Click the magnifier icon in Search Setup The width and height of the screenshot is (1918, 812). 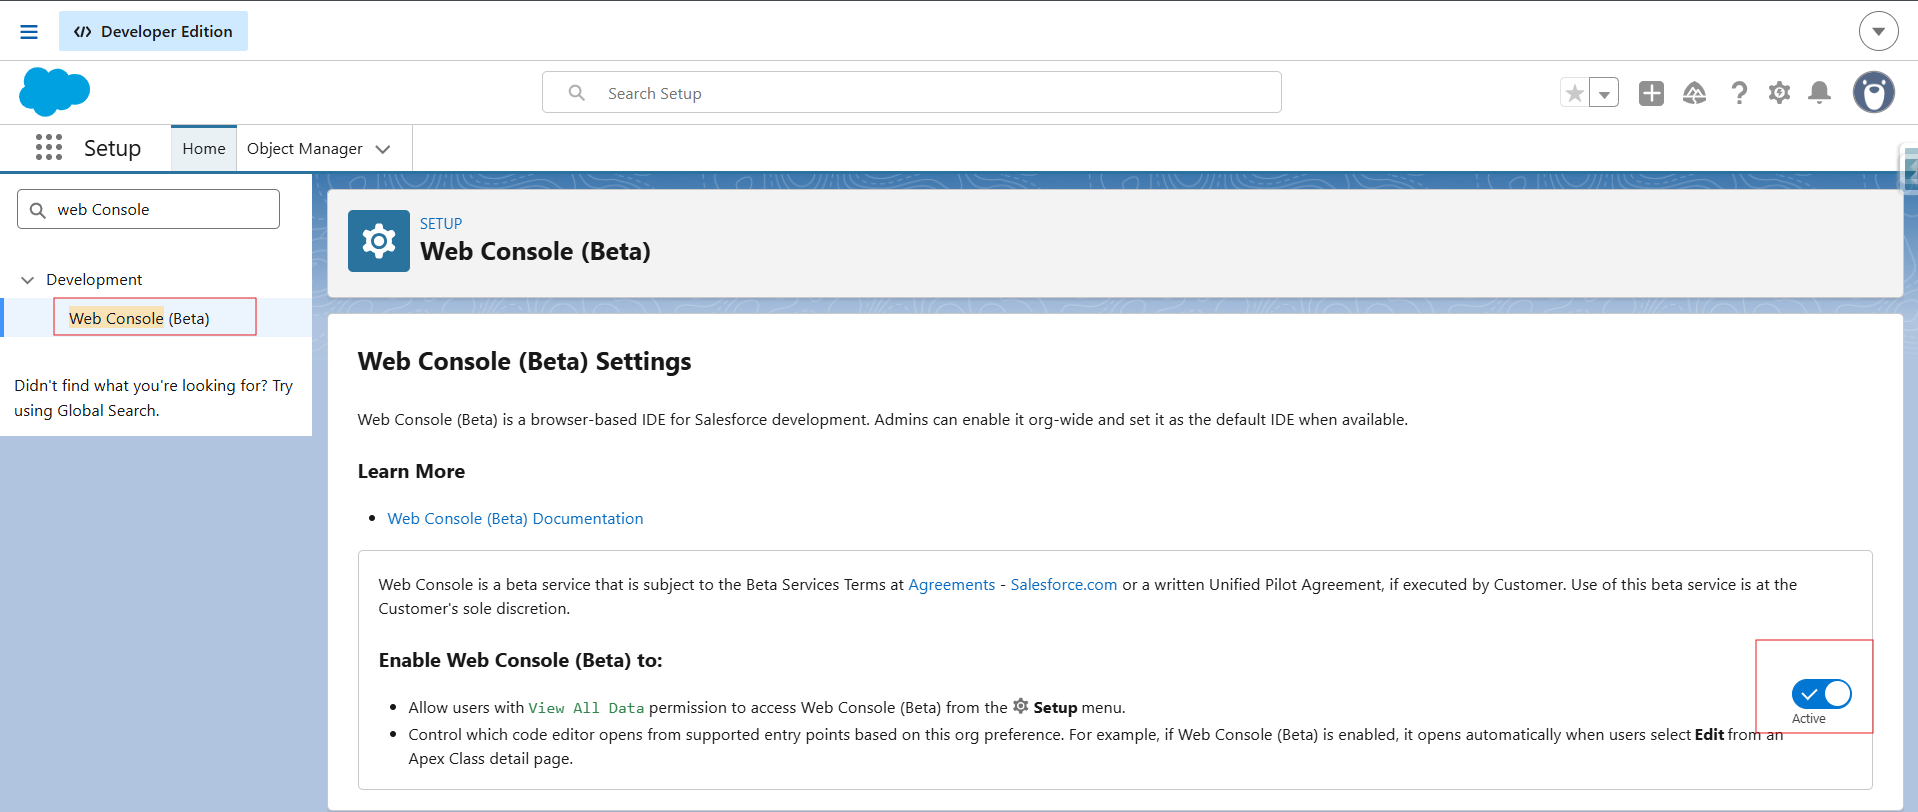click(x=576, y=93)
